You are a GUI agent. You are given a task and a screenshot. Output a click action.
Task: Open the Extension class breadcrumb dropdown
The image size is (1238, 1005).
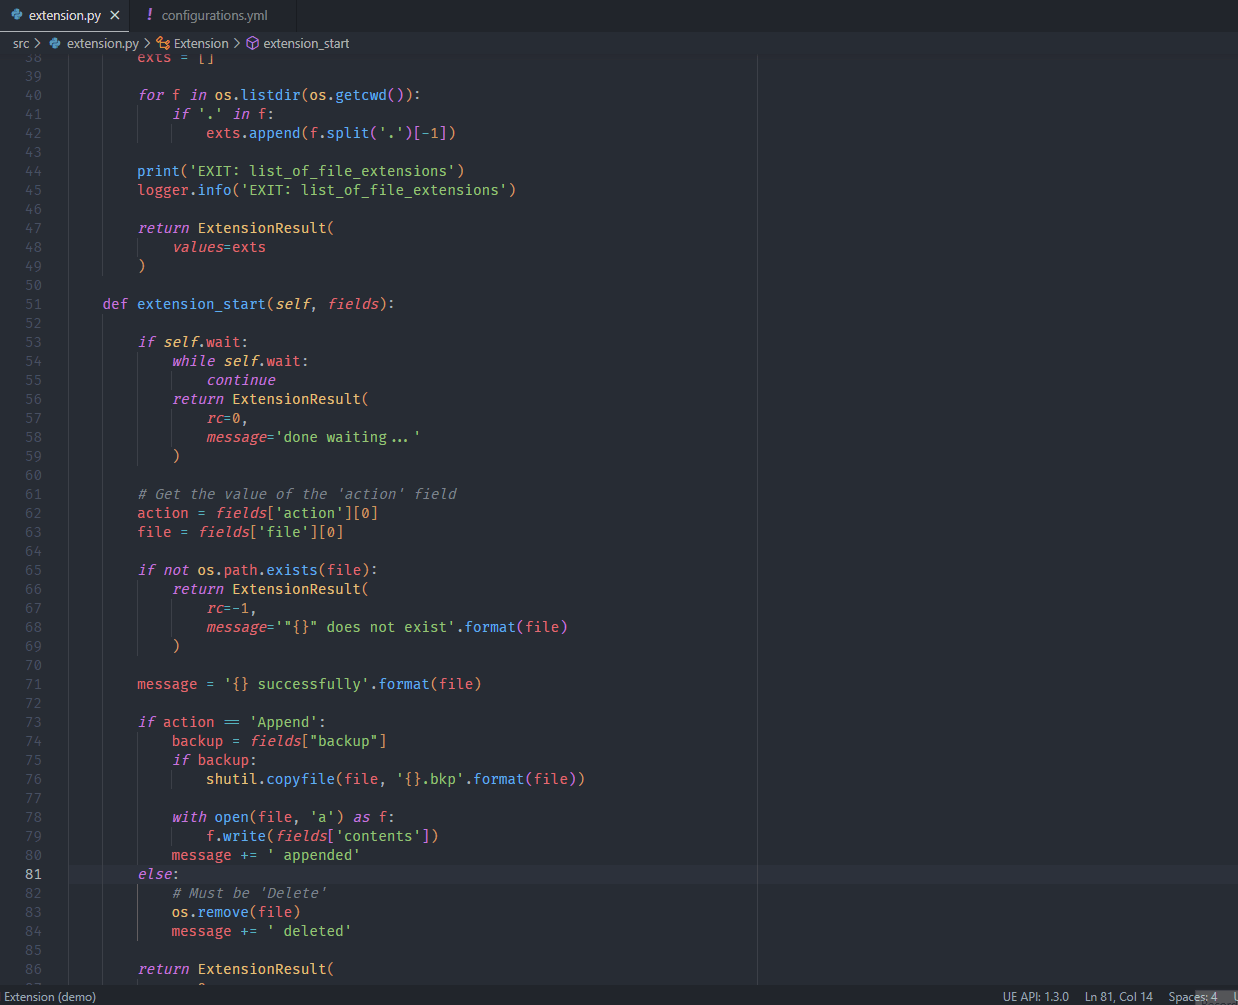click(201, 43)
